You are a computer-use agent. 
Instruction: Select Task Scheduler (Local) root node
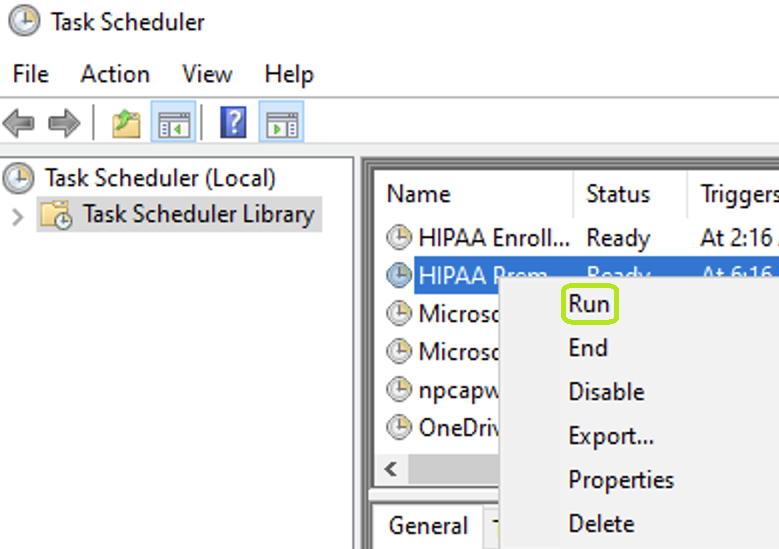point(160,178)
